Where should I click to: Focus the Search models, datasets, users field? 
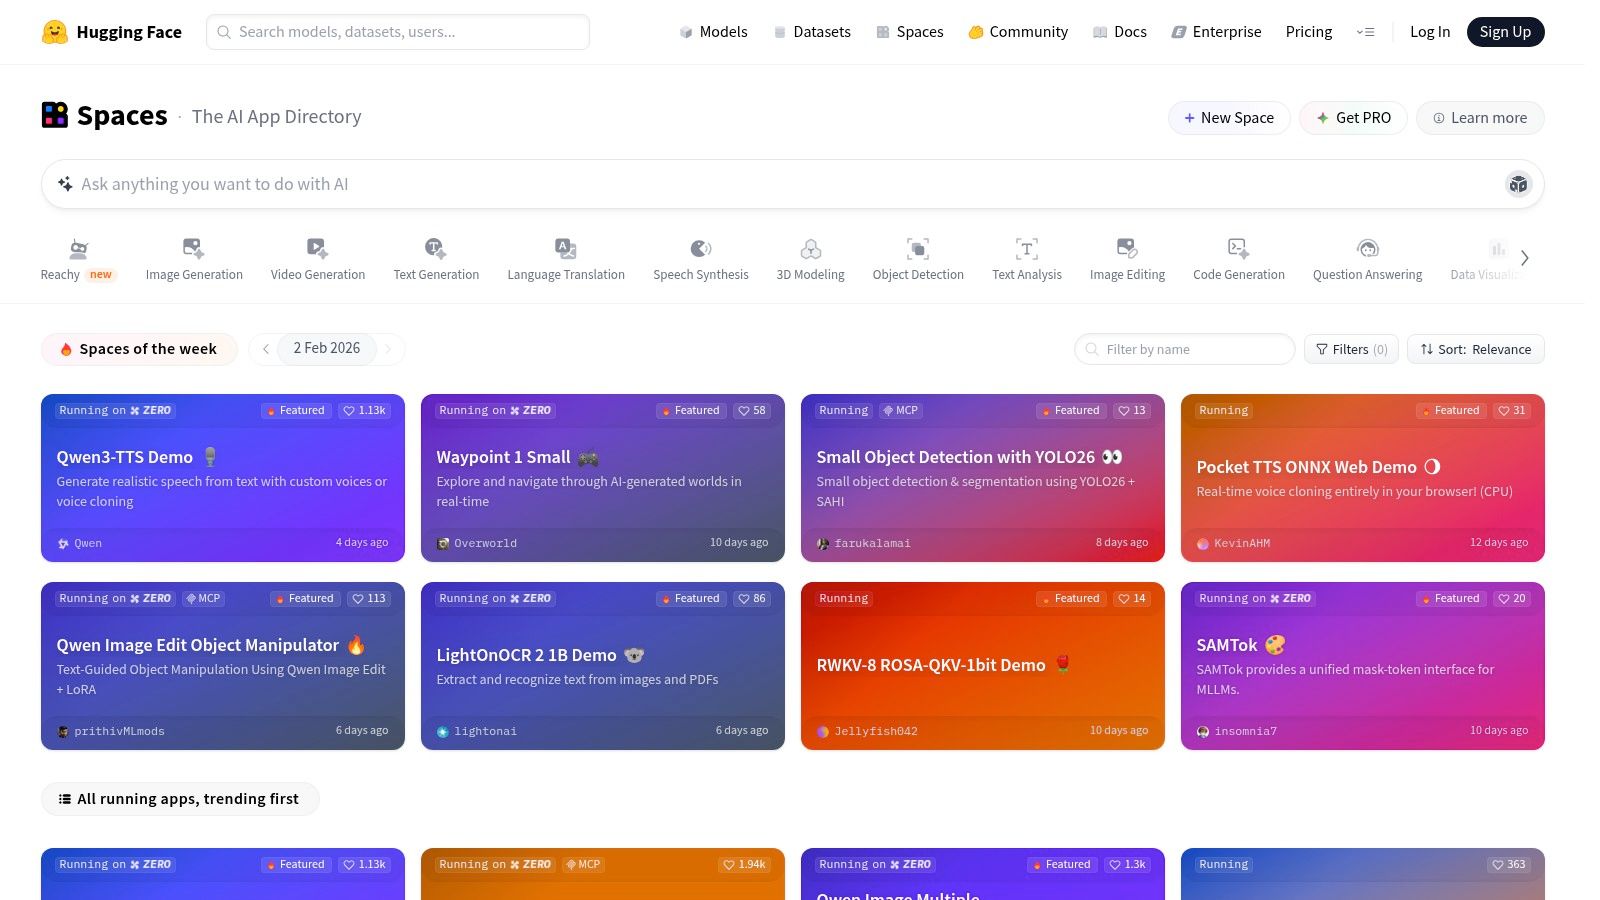coord(398,32)
